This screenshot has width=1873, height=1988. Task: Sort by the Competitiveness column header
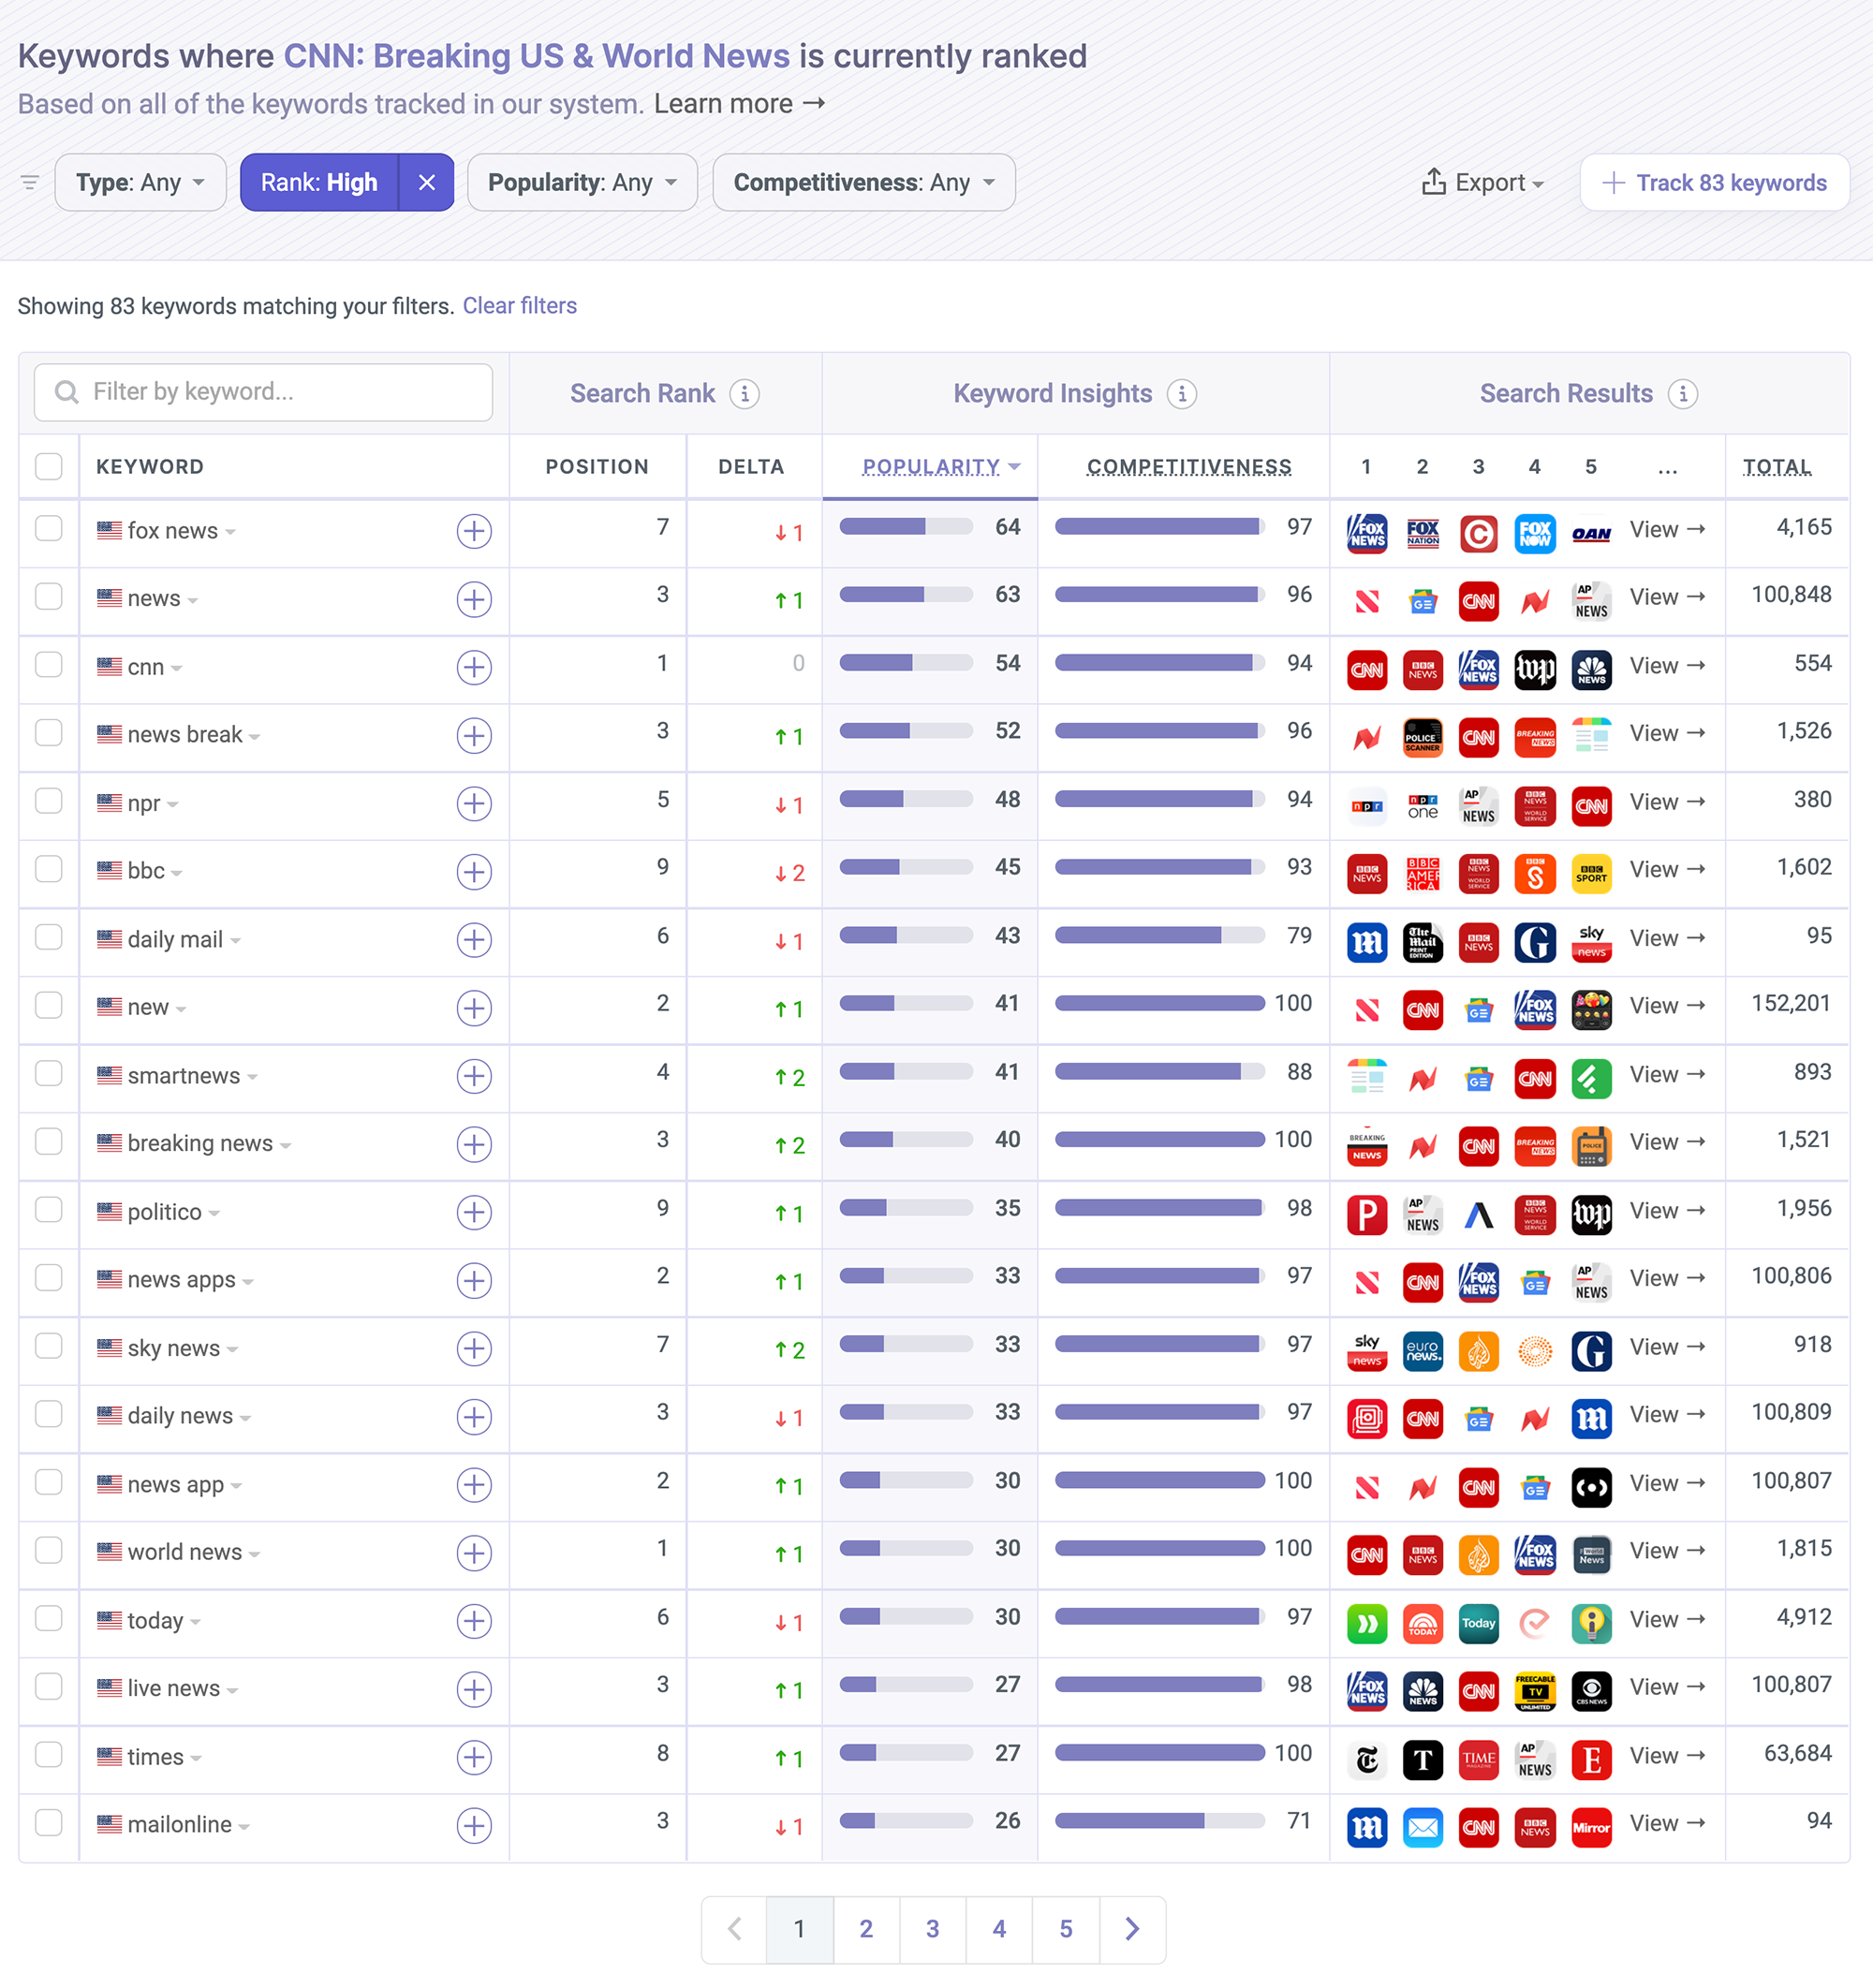1189,467
